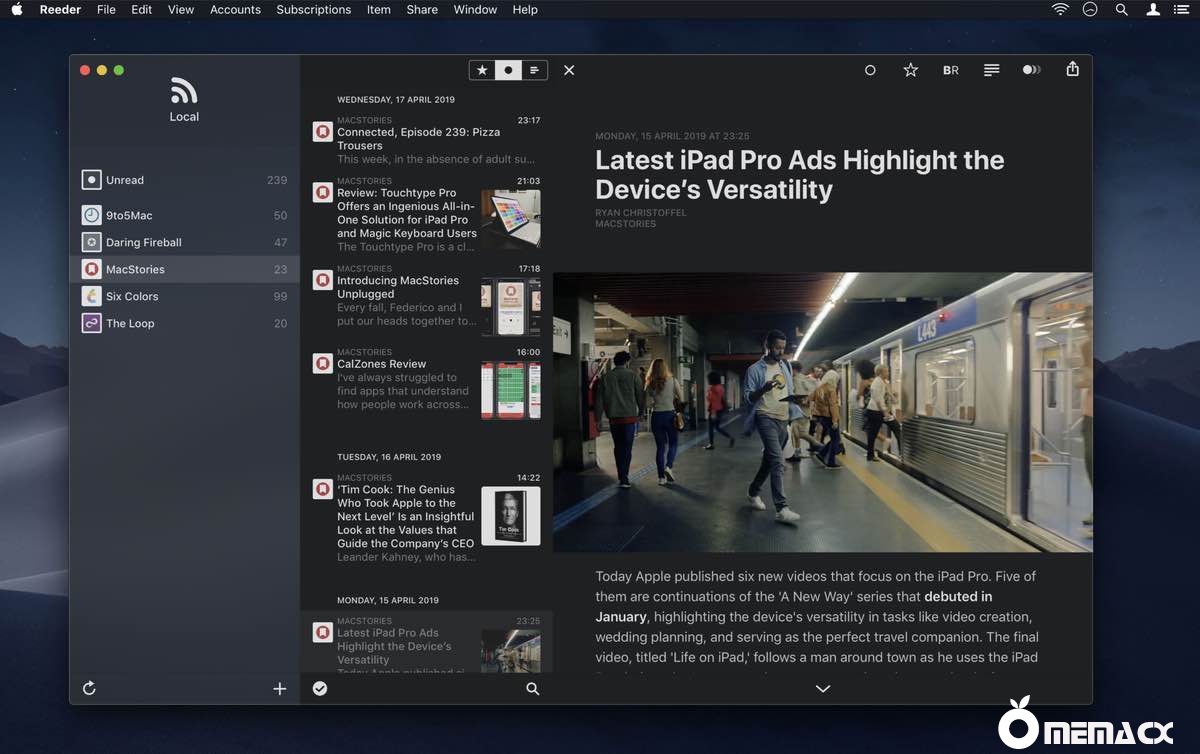Viewport: 1200px width, 754px height.
Task: Click the Local RSS account icon
Action: pyautogui.click(x=184, y=91)
